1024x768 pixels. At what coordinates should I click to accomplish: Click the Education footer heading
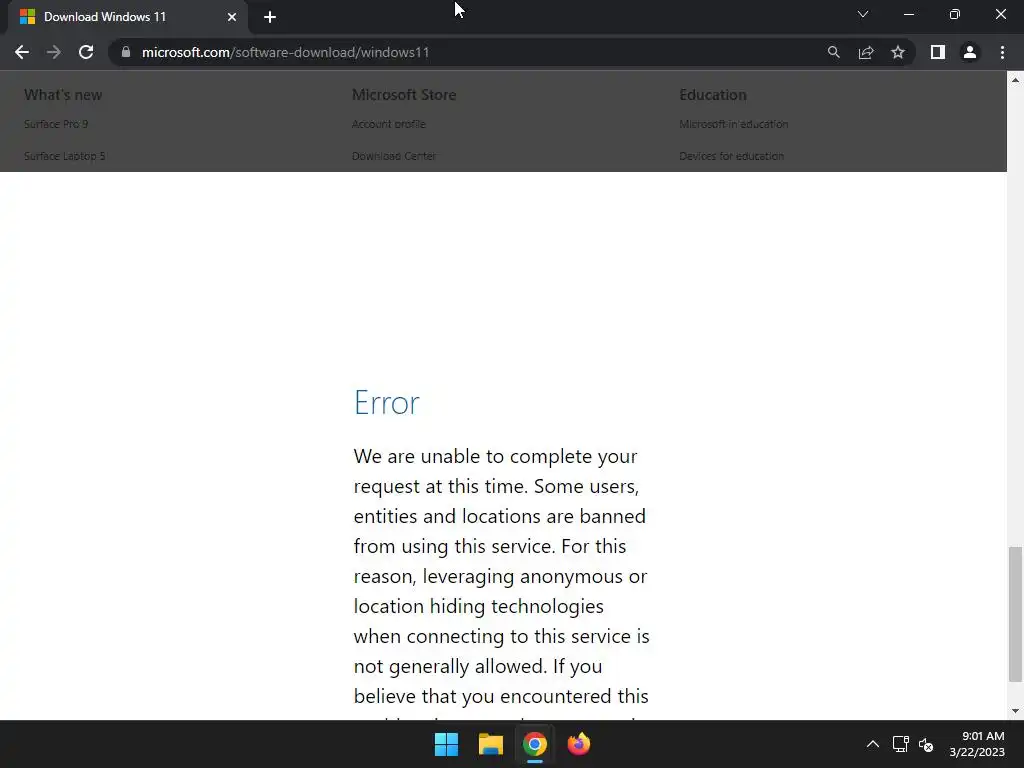712,95
